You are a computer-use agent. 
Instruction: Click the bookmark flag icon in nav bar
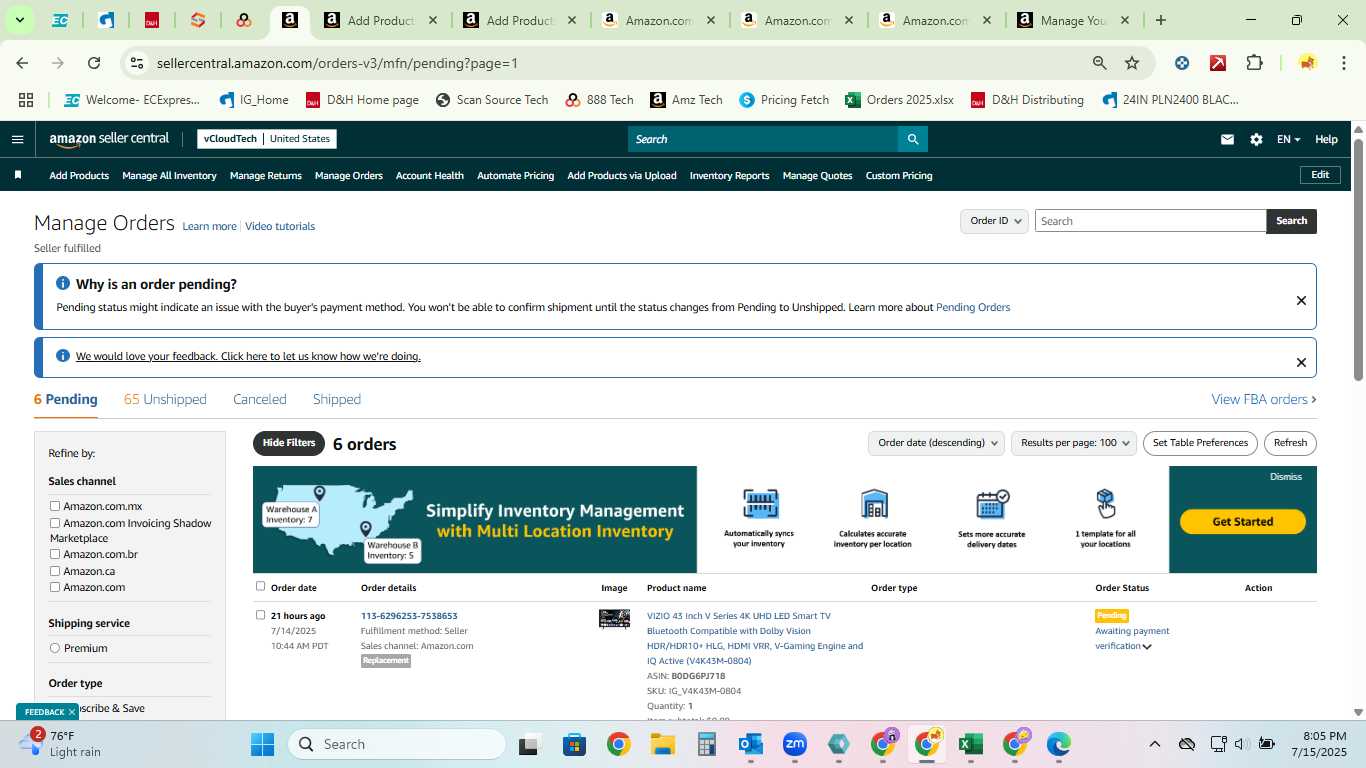point(18,175)
